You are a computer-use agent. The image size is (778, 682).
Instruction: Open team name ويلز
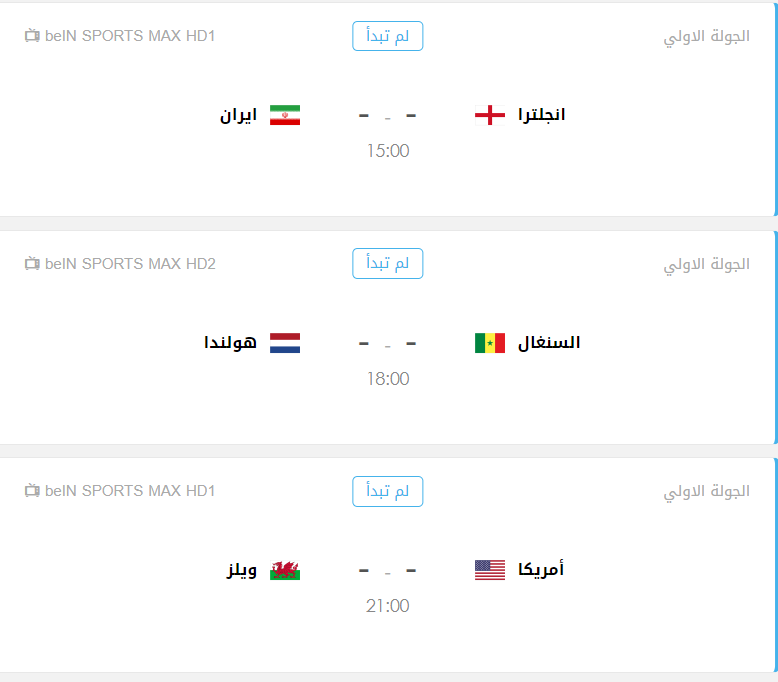tap(242, 570)
